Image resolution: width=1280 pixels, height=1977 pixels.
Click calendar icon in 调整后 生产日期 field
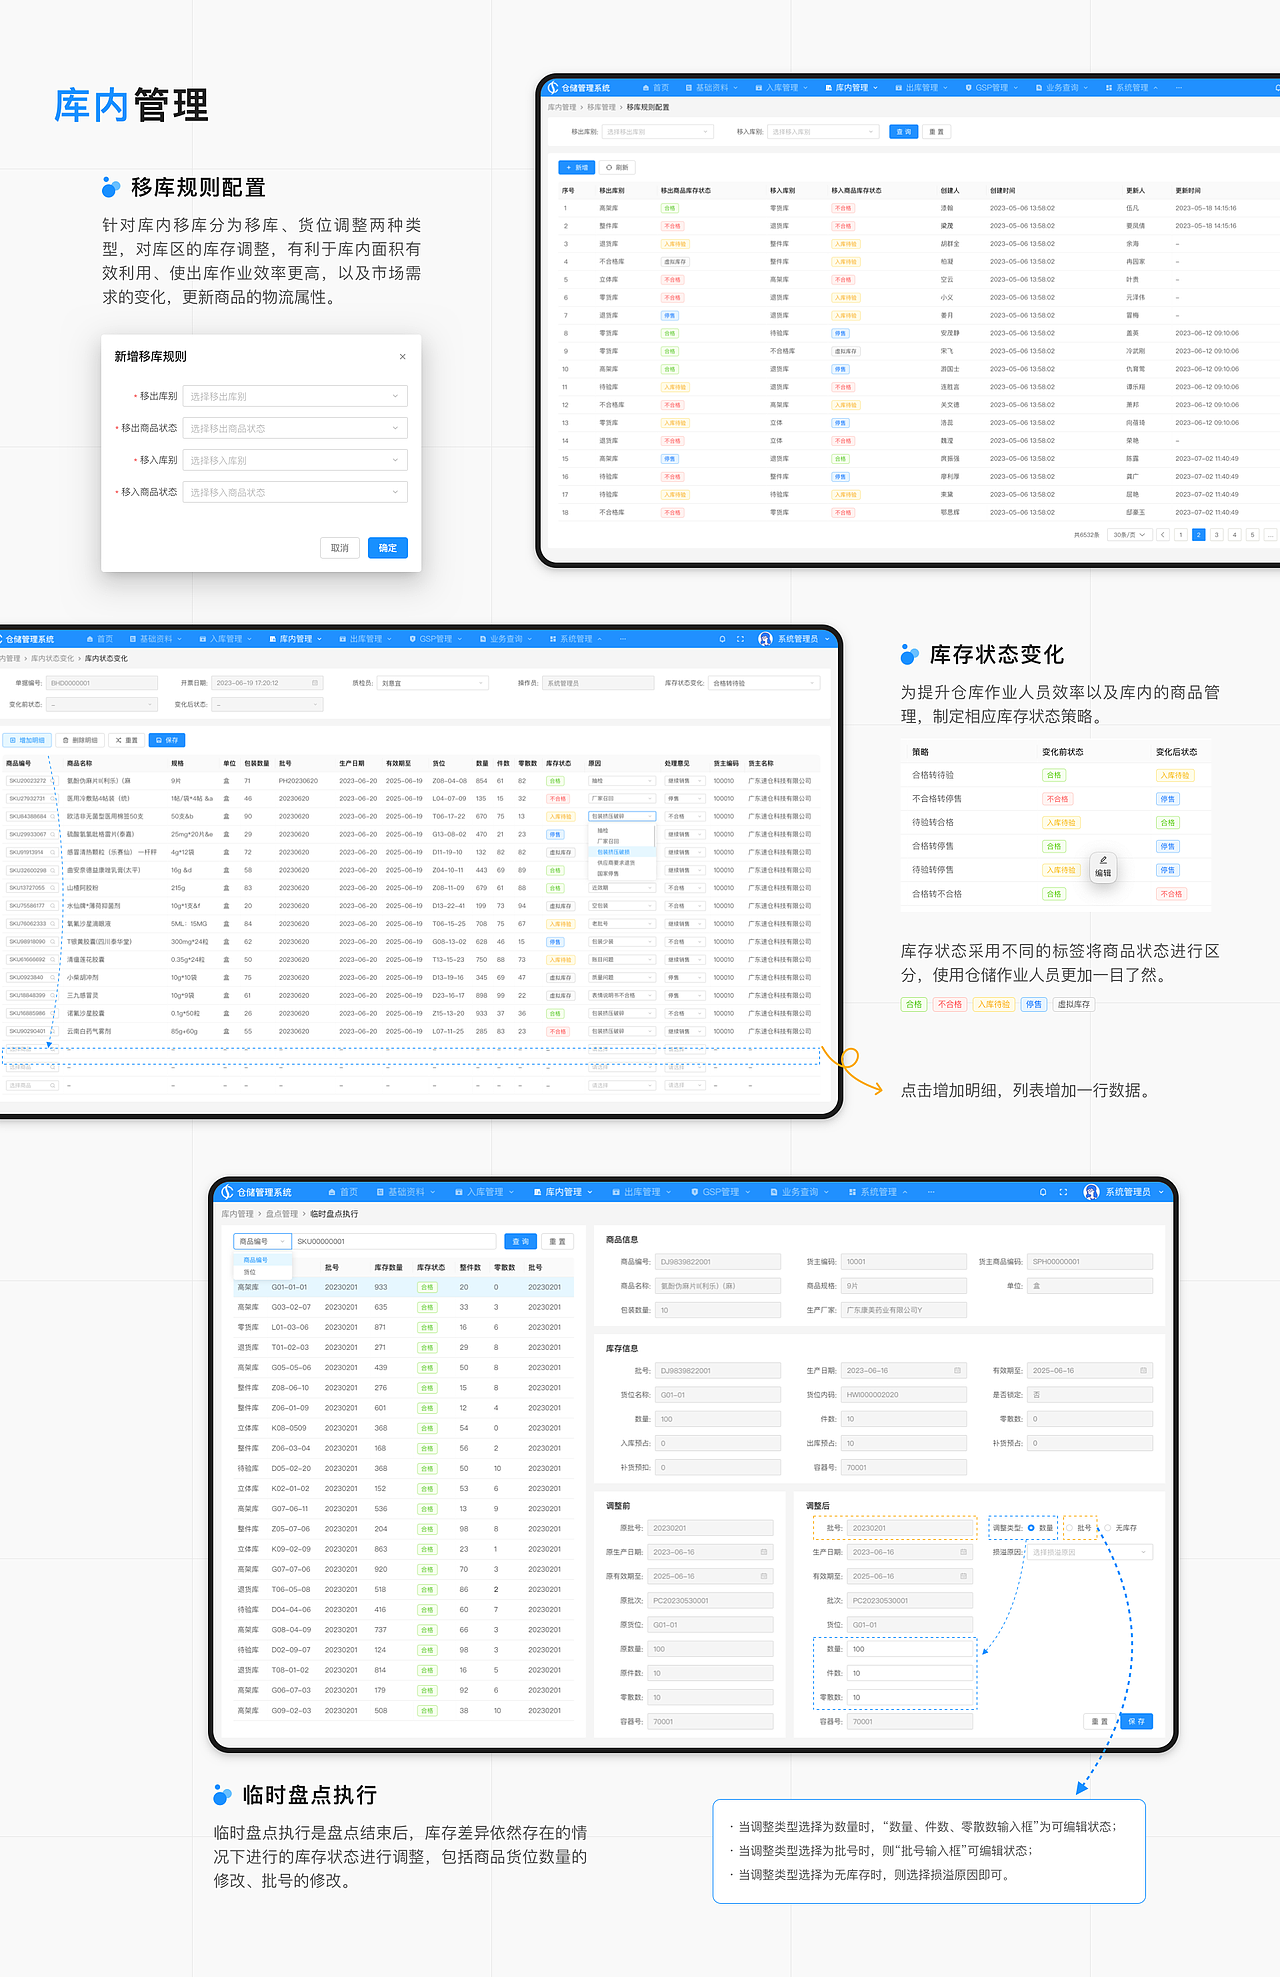tap(964, 1552)
